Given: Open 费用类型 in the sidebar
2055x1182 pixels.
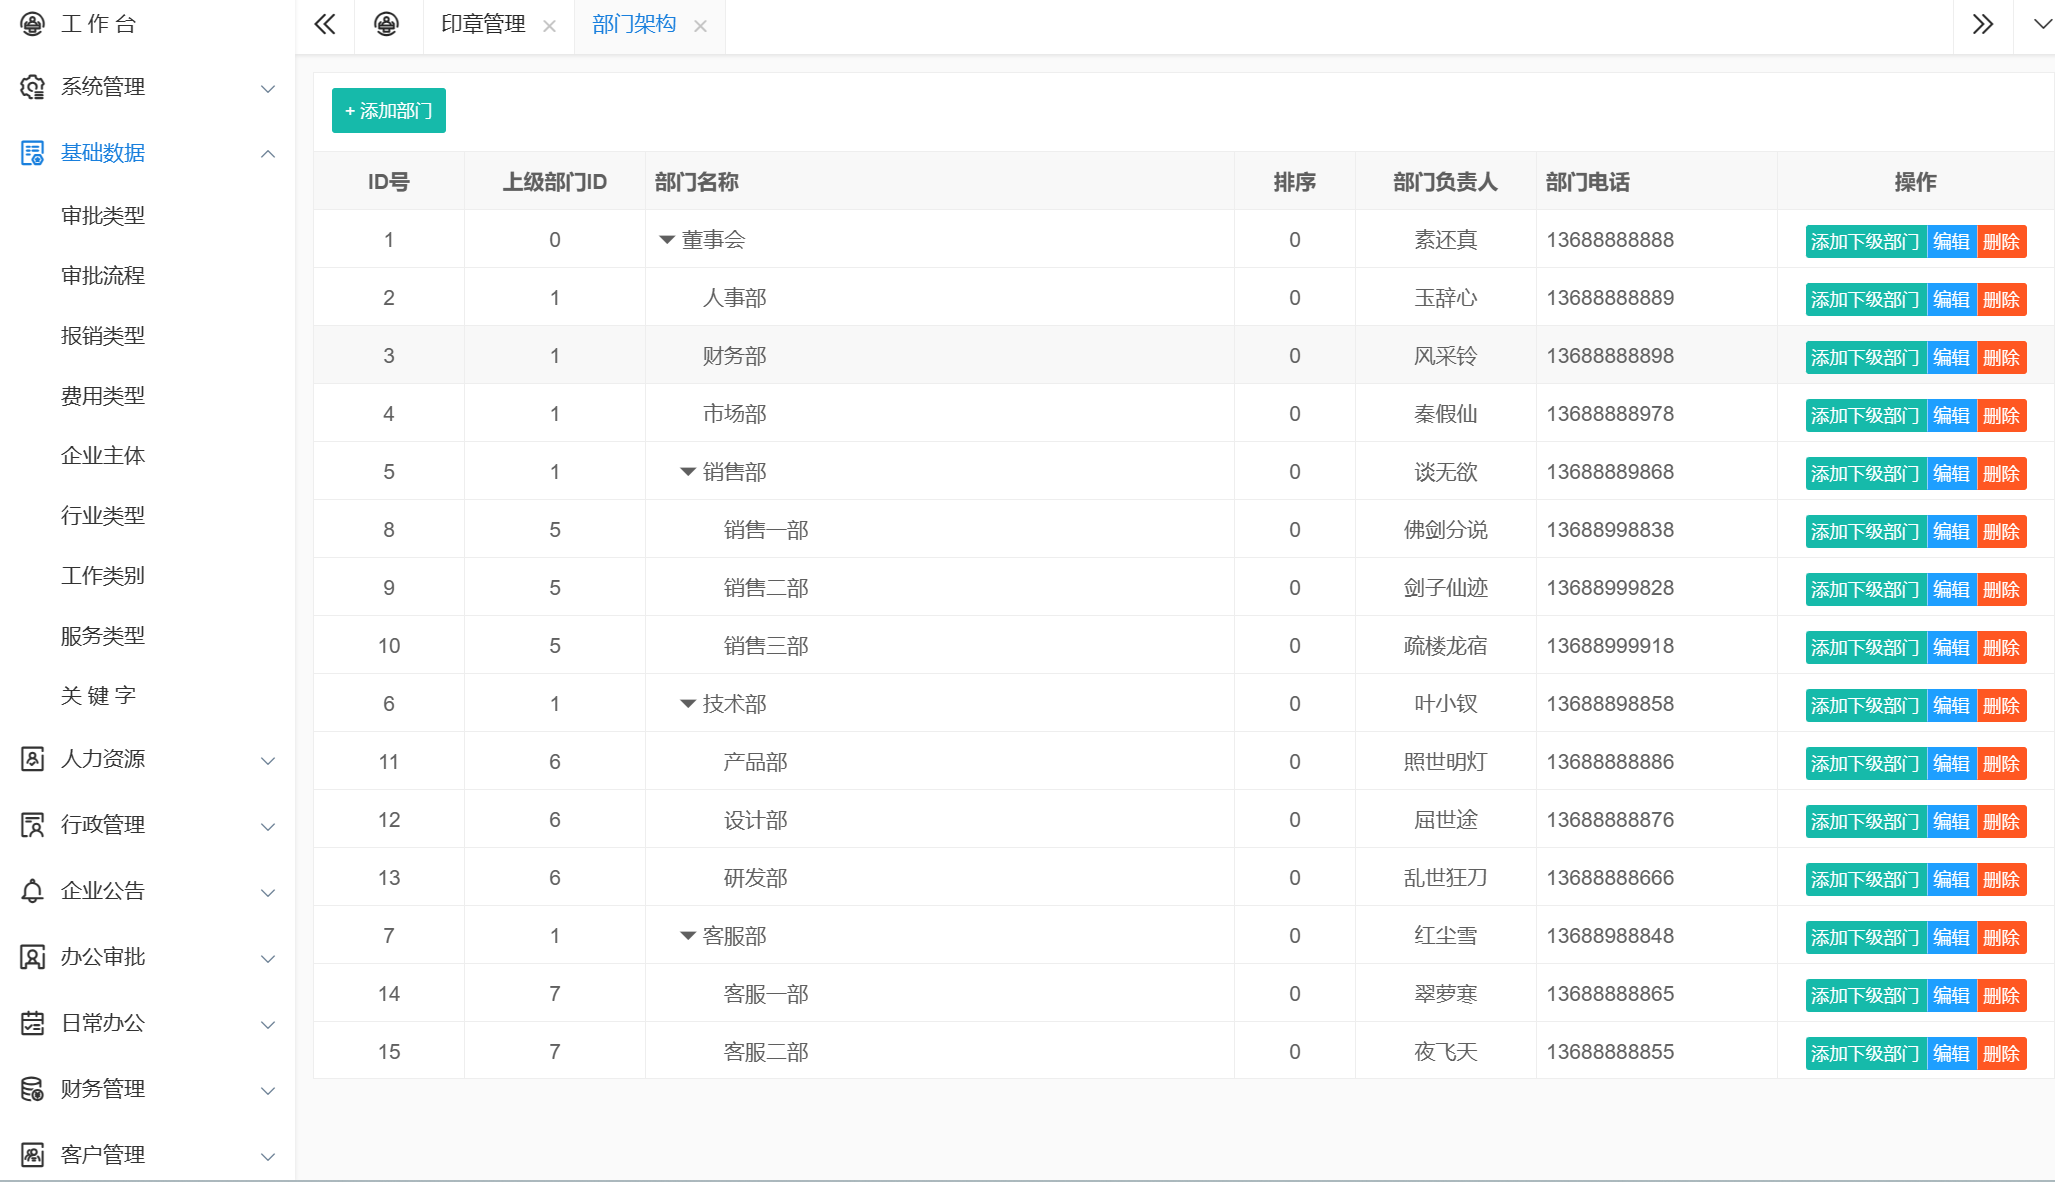Looking at the screenshot, I should [103, 396].
